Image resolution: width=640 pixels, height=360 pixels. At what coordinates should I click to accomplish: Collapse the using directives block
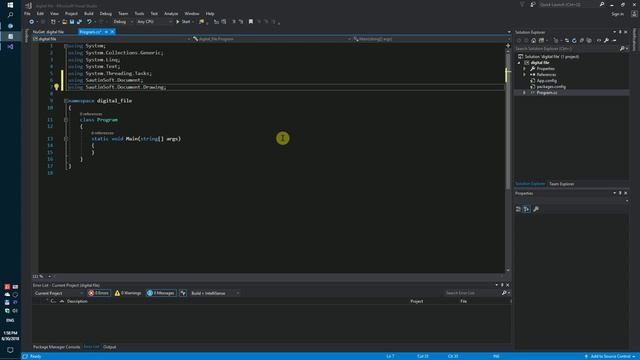[x=66, y=46]
